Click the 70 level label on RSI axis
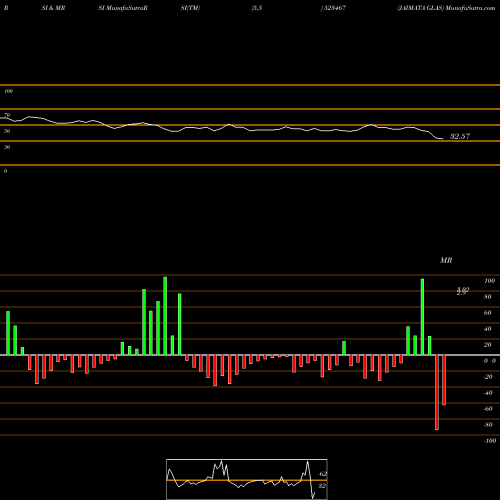 pyautogui.click(x=7, y=115)
